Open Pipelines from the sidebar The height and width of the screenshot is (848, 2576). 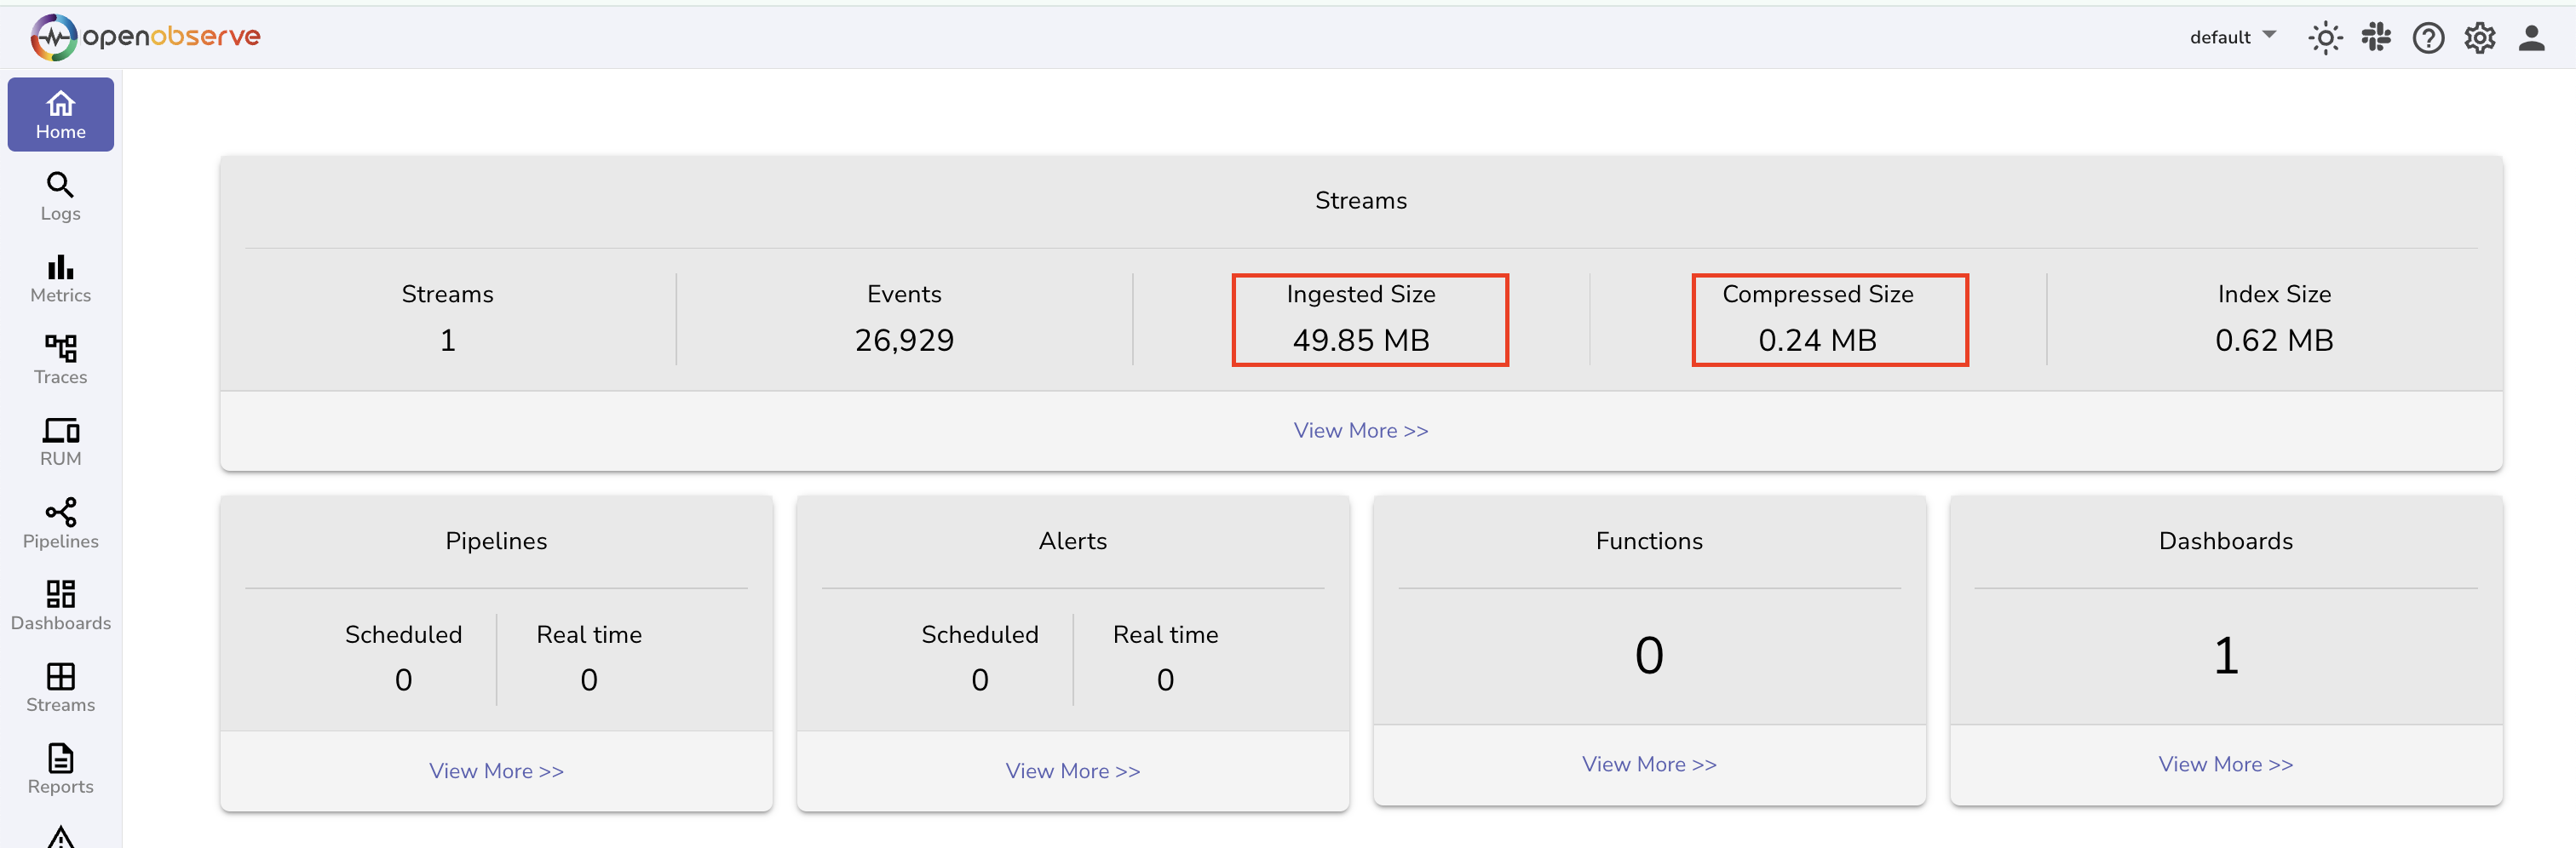[x=60, y=524]
